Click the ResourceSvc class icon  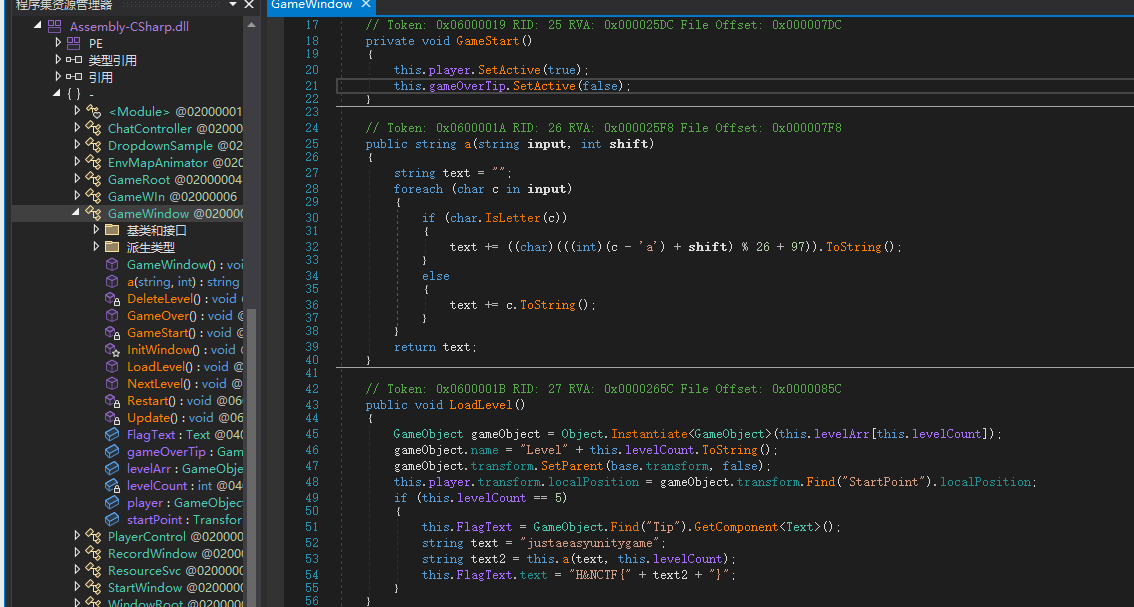(x=93, y=570)
